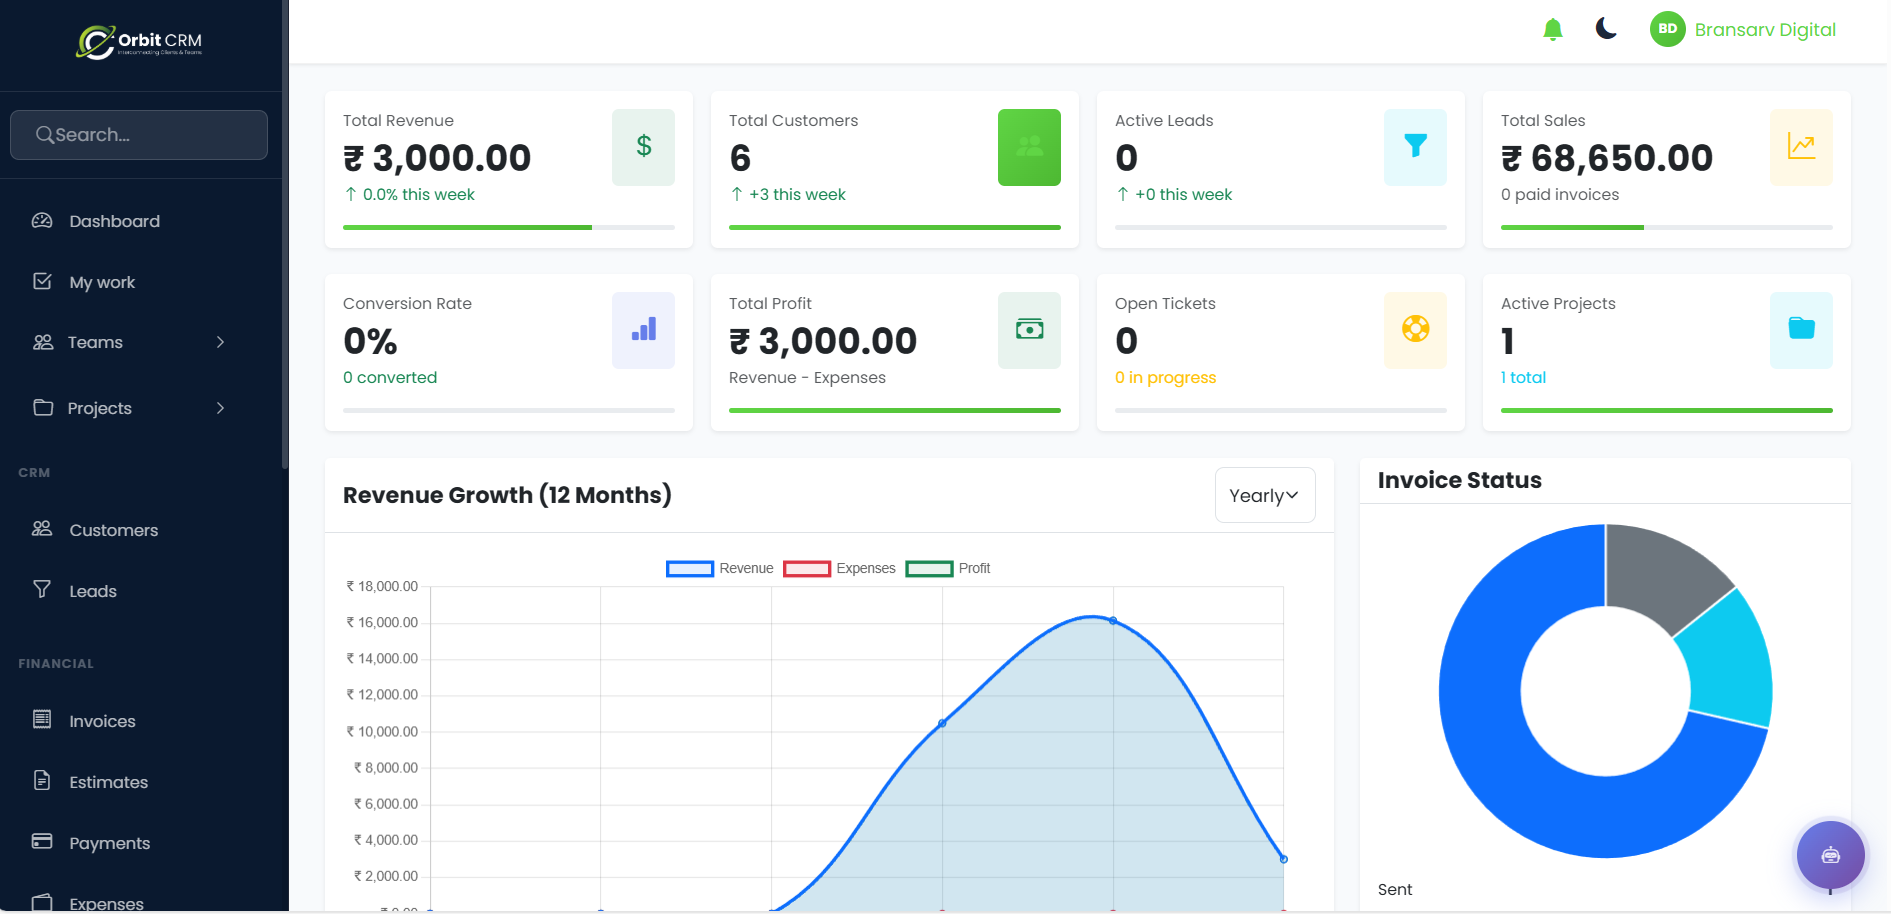This screenshot has width=1891, height=914.
Task: Open the My work section
Action: click(x=101, y=282)
